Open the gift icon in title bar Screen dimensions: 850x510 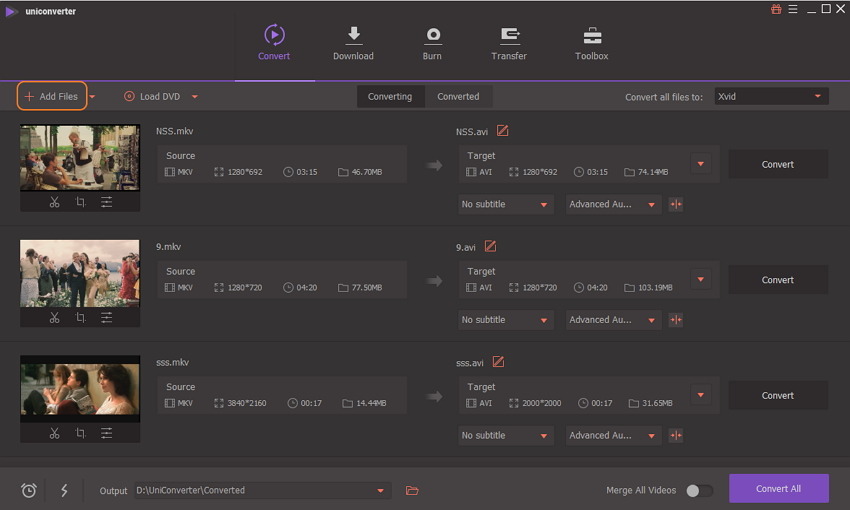[776, 9]
